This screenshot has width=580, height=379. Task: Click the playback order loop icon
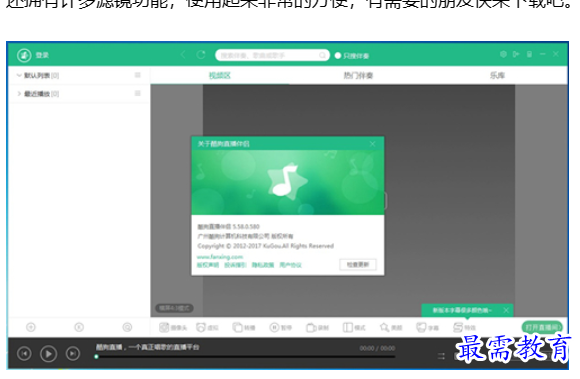pos(441,356)
